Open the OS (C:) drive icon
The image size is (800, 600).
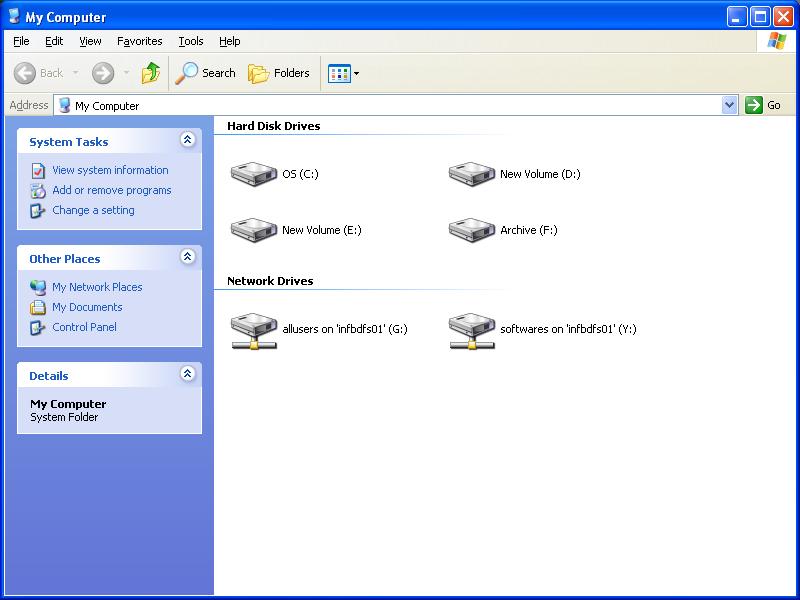pyautogui.click(x=254, y=173)
